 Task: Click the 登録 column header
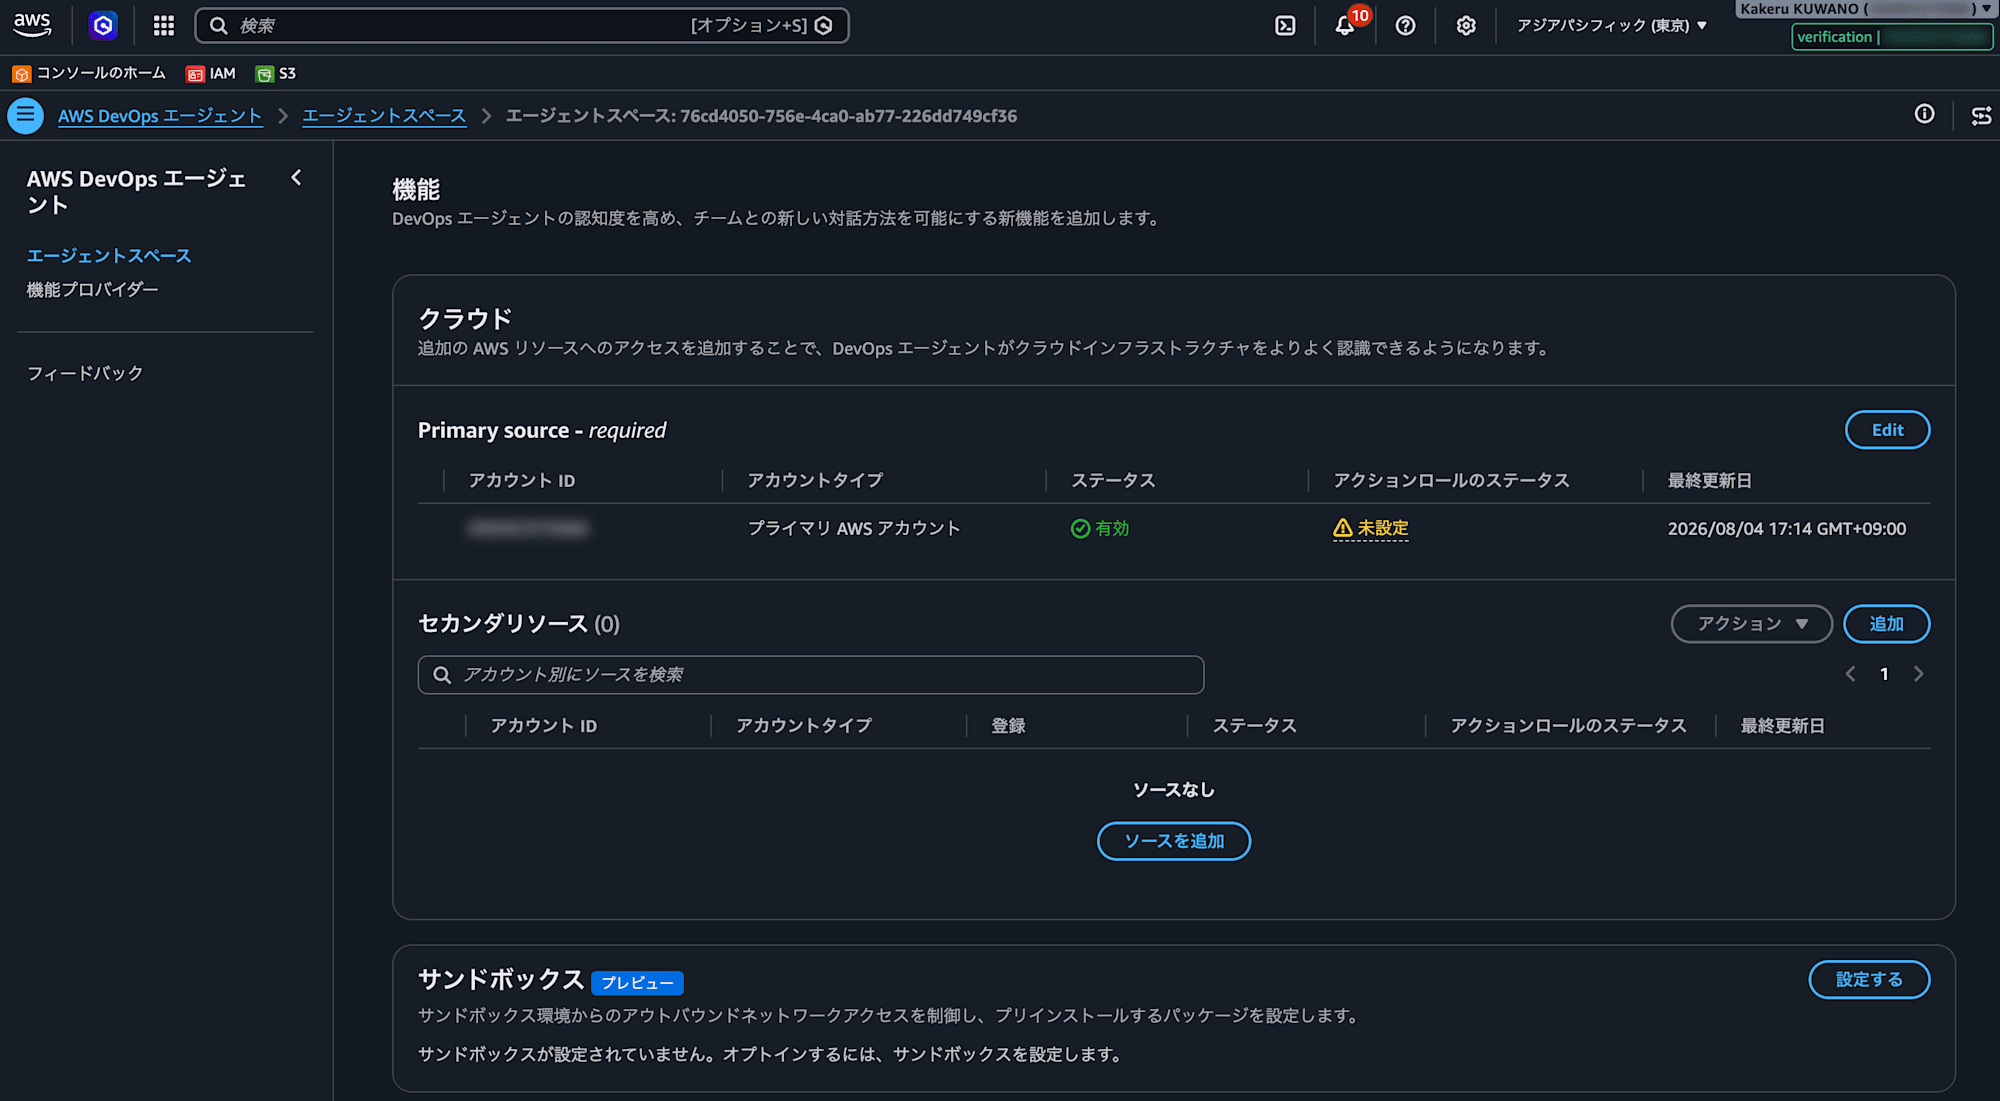1009,726
